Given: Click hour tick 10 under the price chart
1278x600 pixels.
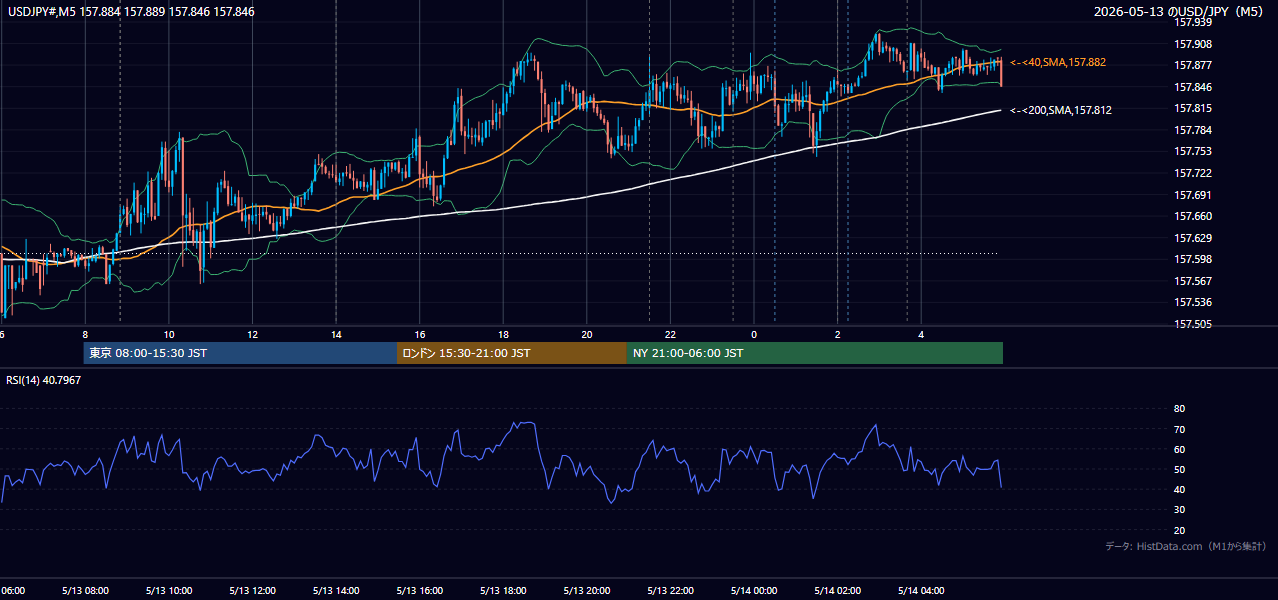Looking at the screenshot, I should [x=169, y=334].
